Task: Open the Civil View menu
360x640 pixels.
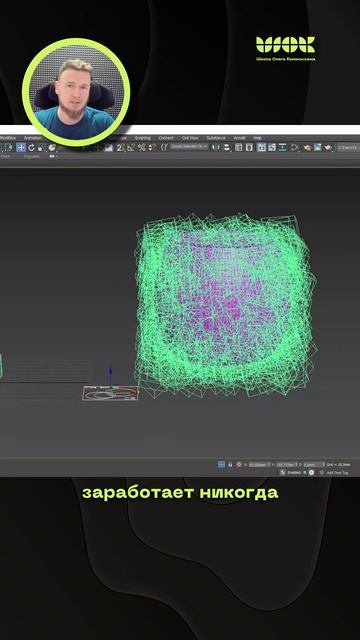Action: coord(190,138)
